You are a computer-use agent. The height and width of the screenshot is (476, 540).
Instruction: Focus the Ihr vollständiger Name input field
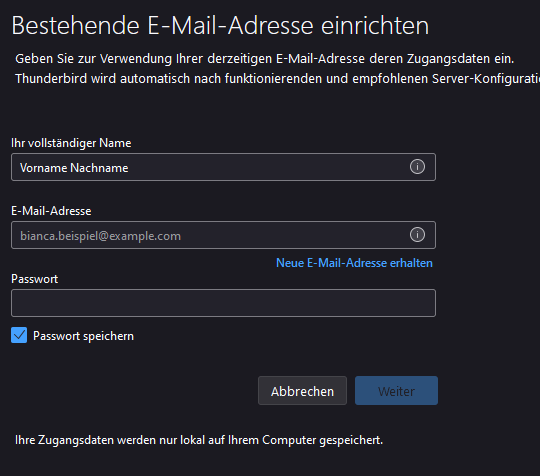click(x=223, y=167)
